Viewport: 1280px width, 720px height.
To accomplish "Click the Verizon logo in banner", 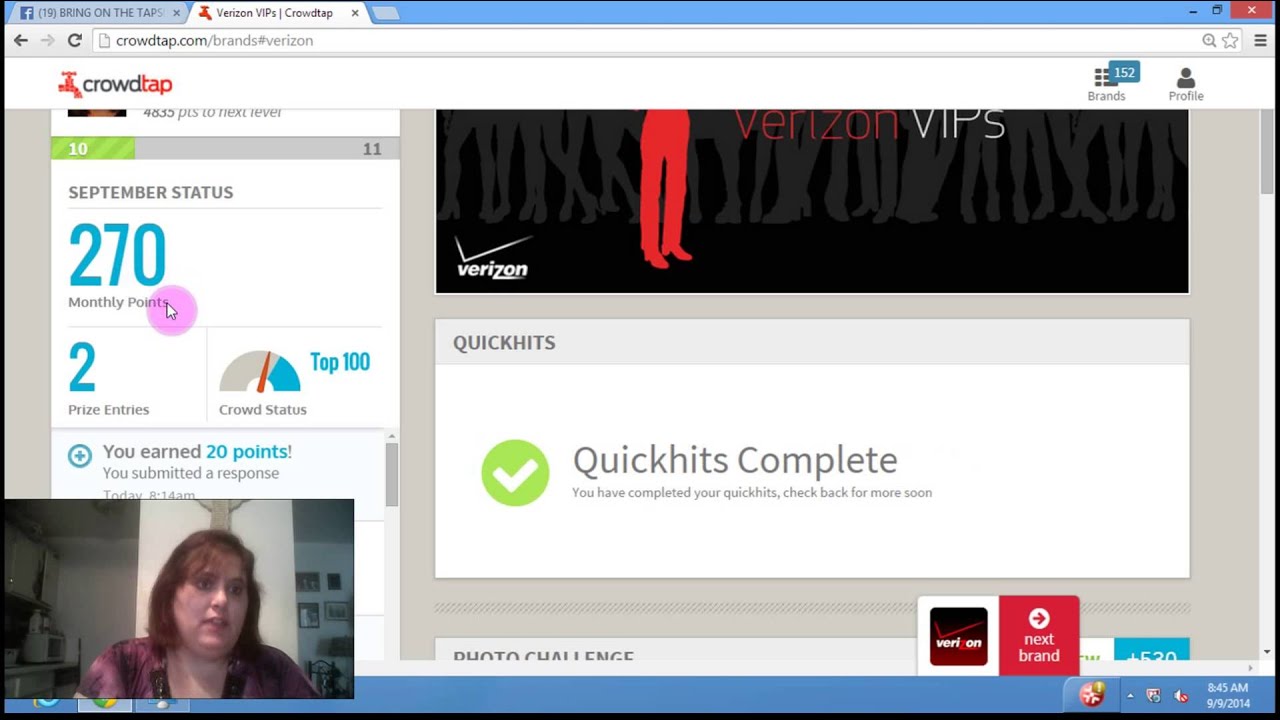I will click(x=492, y=257).
